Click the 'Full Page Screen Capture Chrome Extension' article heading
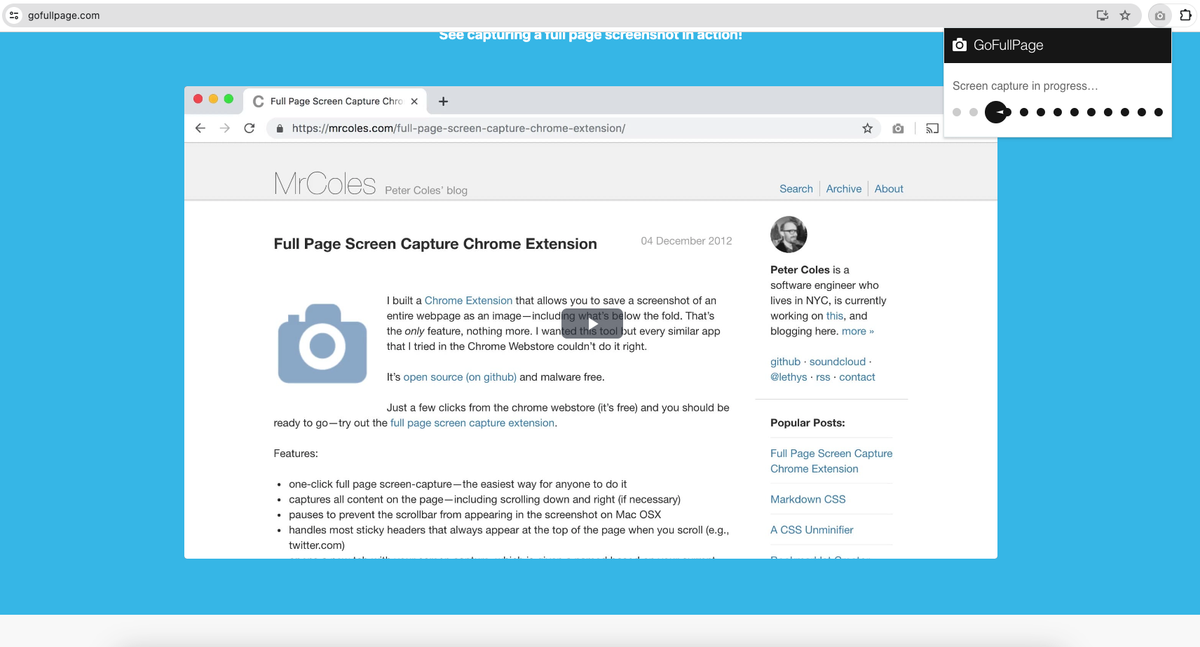 point(435,244)
